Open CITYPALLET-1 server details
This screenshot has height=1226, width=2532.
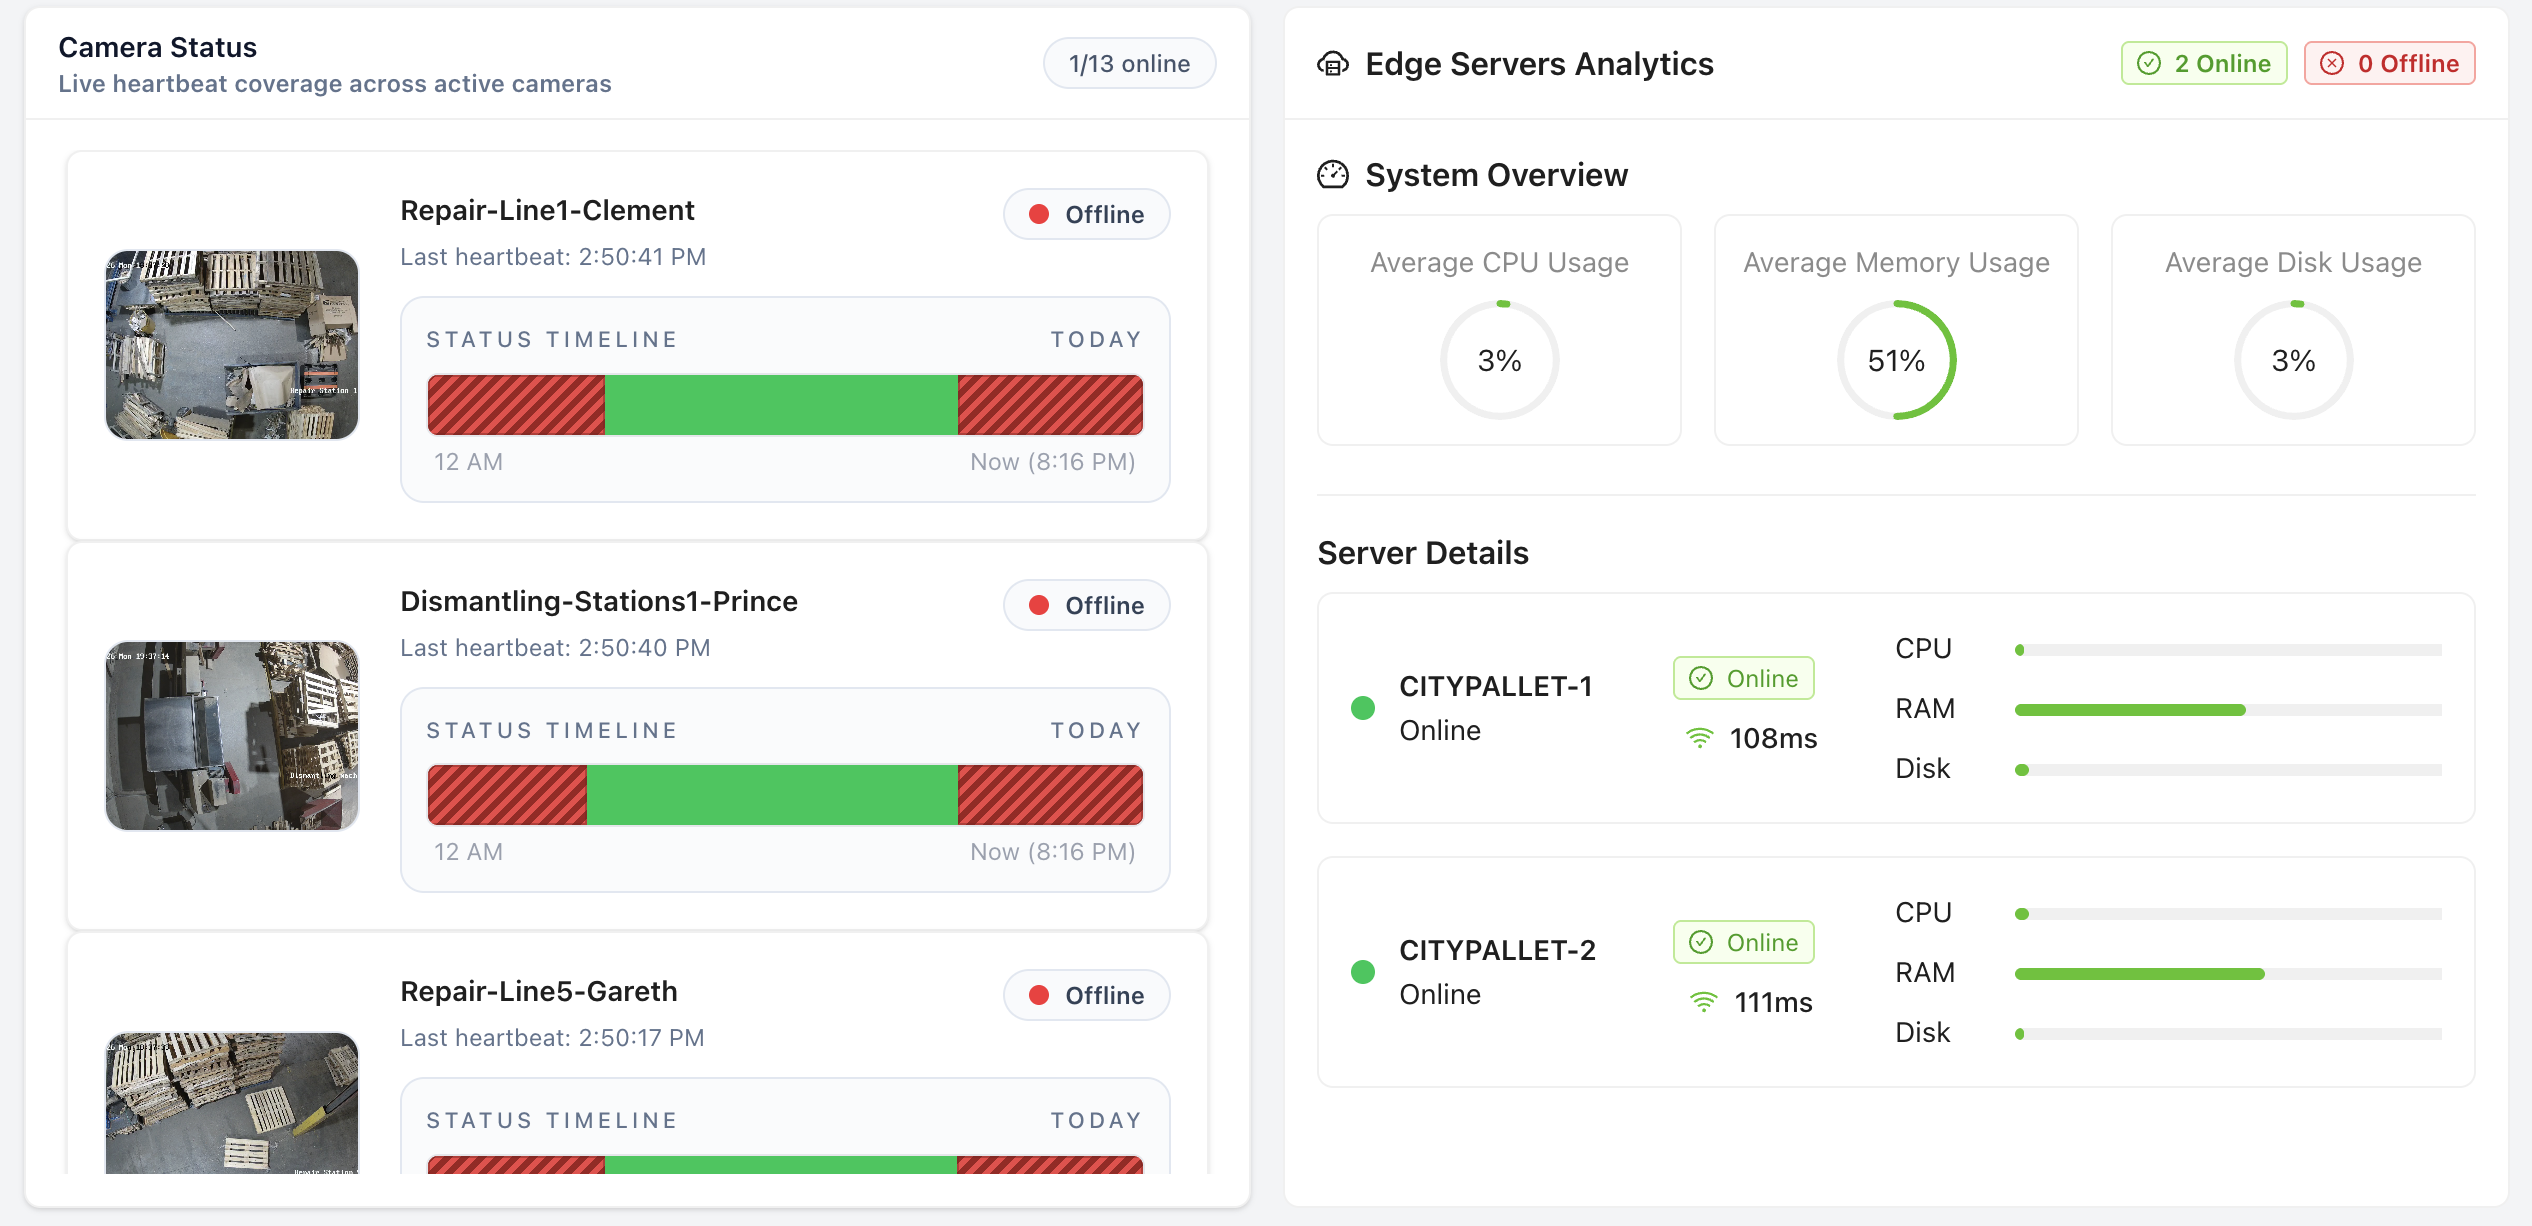coord(1496,686)
